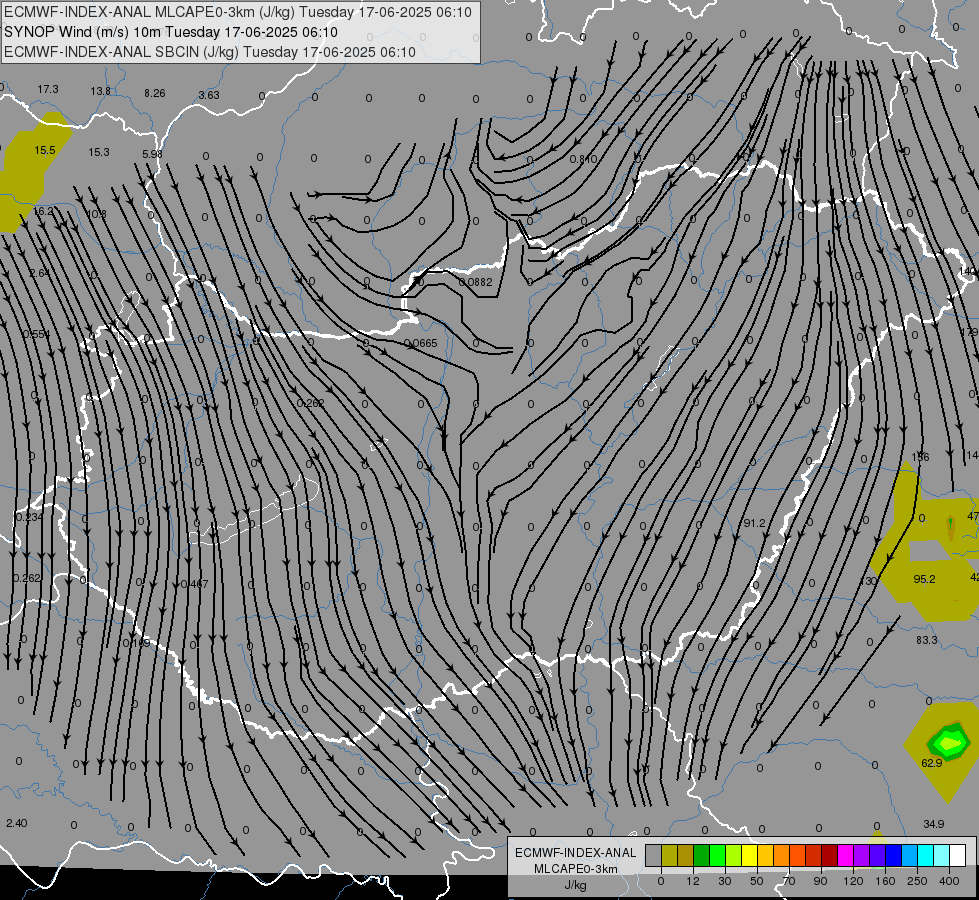Click the map value 15.3
979x900 pixels.
(99, 152)
